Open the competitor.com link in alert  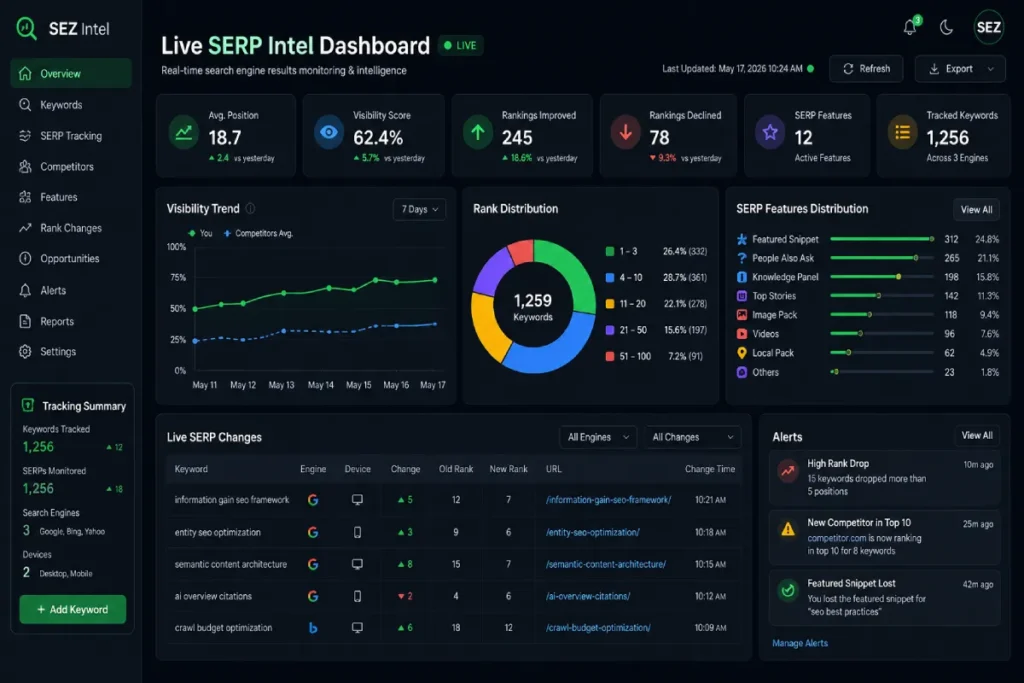837,538
